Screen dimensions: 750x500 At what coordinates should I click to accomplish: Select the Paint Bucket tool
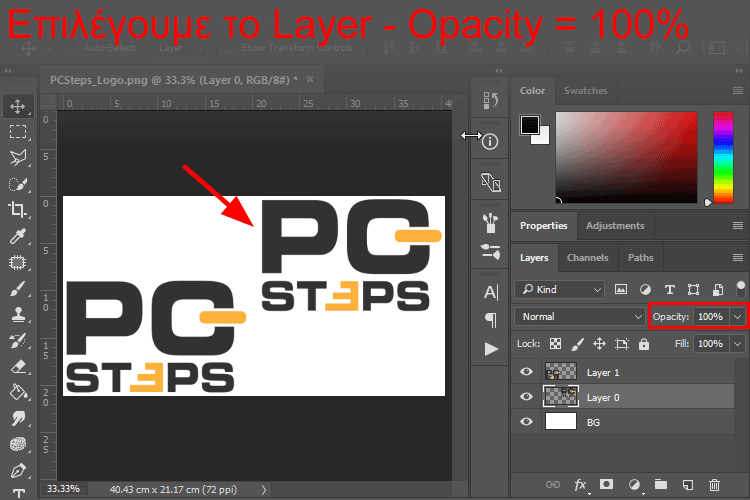[18, 392]
